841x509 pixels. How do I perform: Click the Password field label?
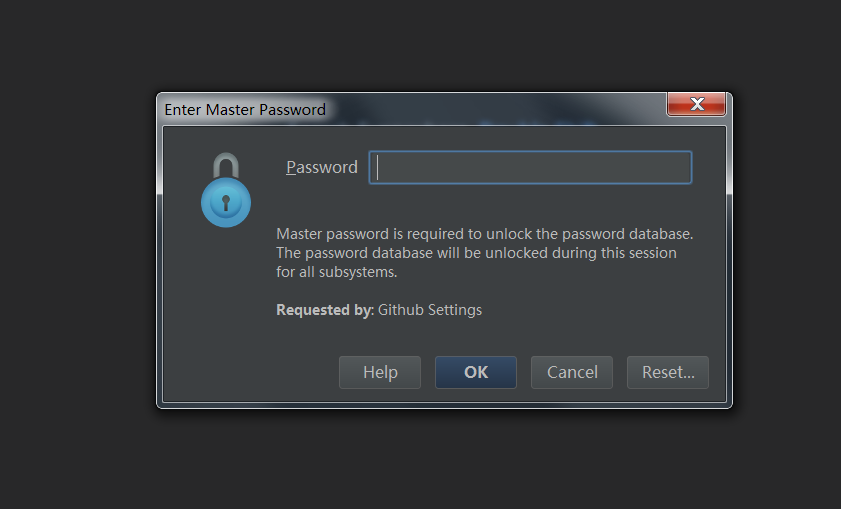[x=322, y=167]
